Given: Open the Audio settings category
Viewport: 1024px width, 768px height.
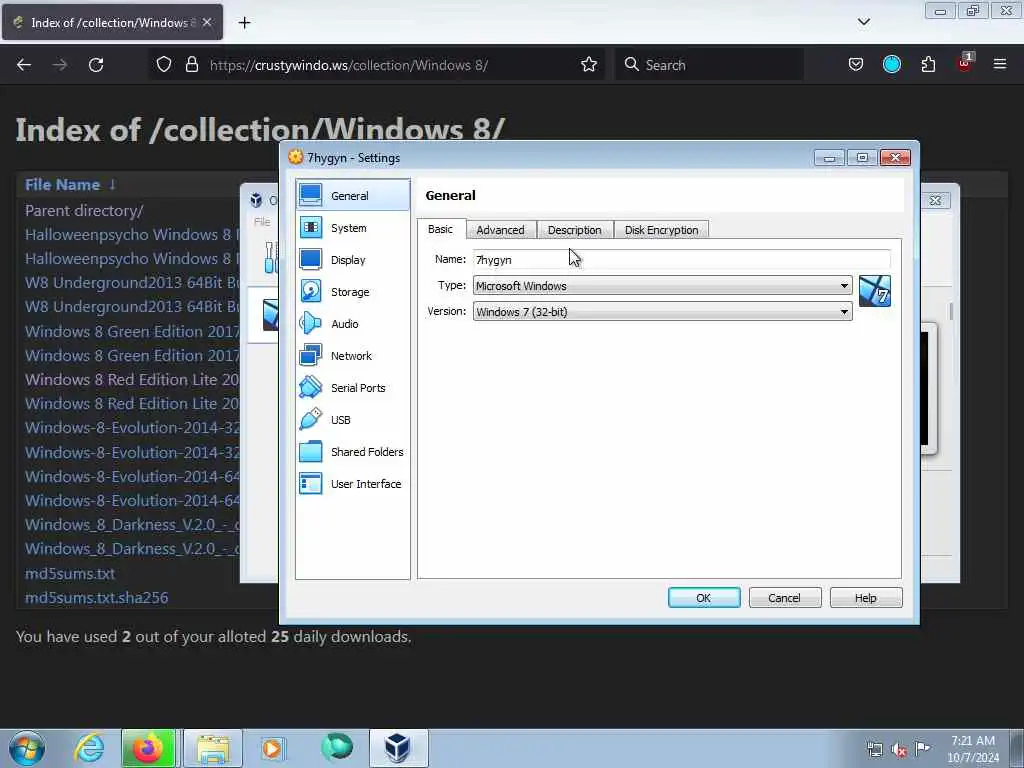Looking at the screenshot, I should click(353, 324).
